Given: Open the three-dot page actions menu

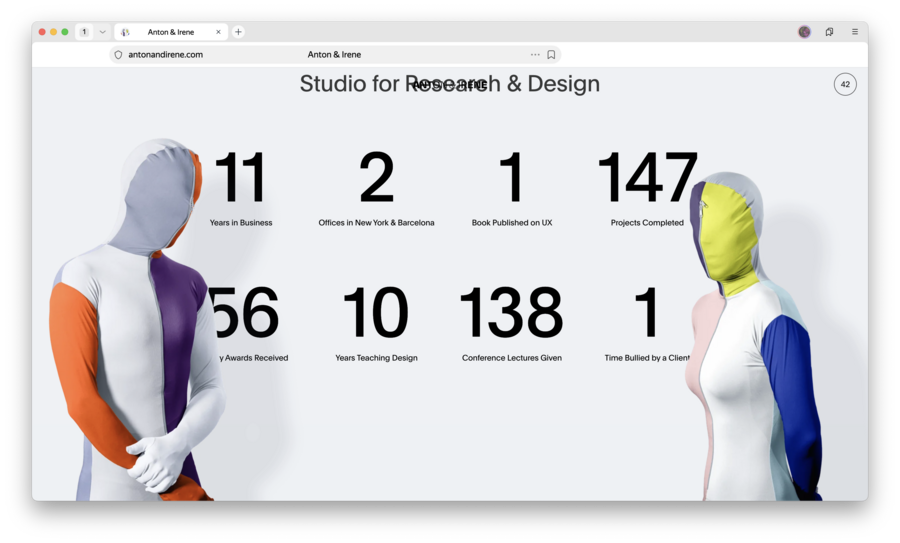Looking at the screenshot, I should coord(535,55).
